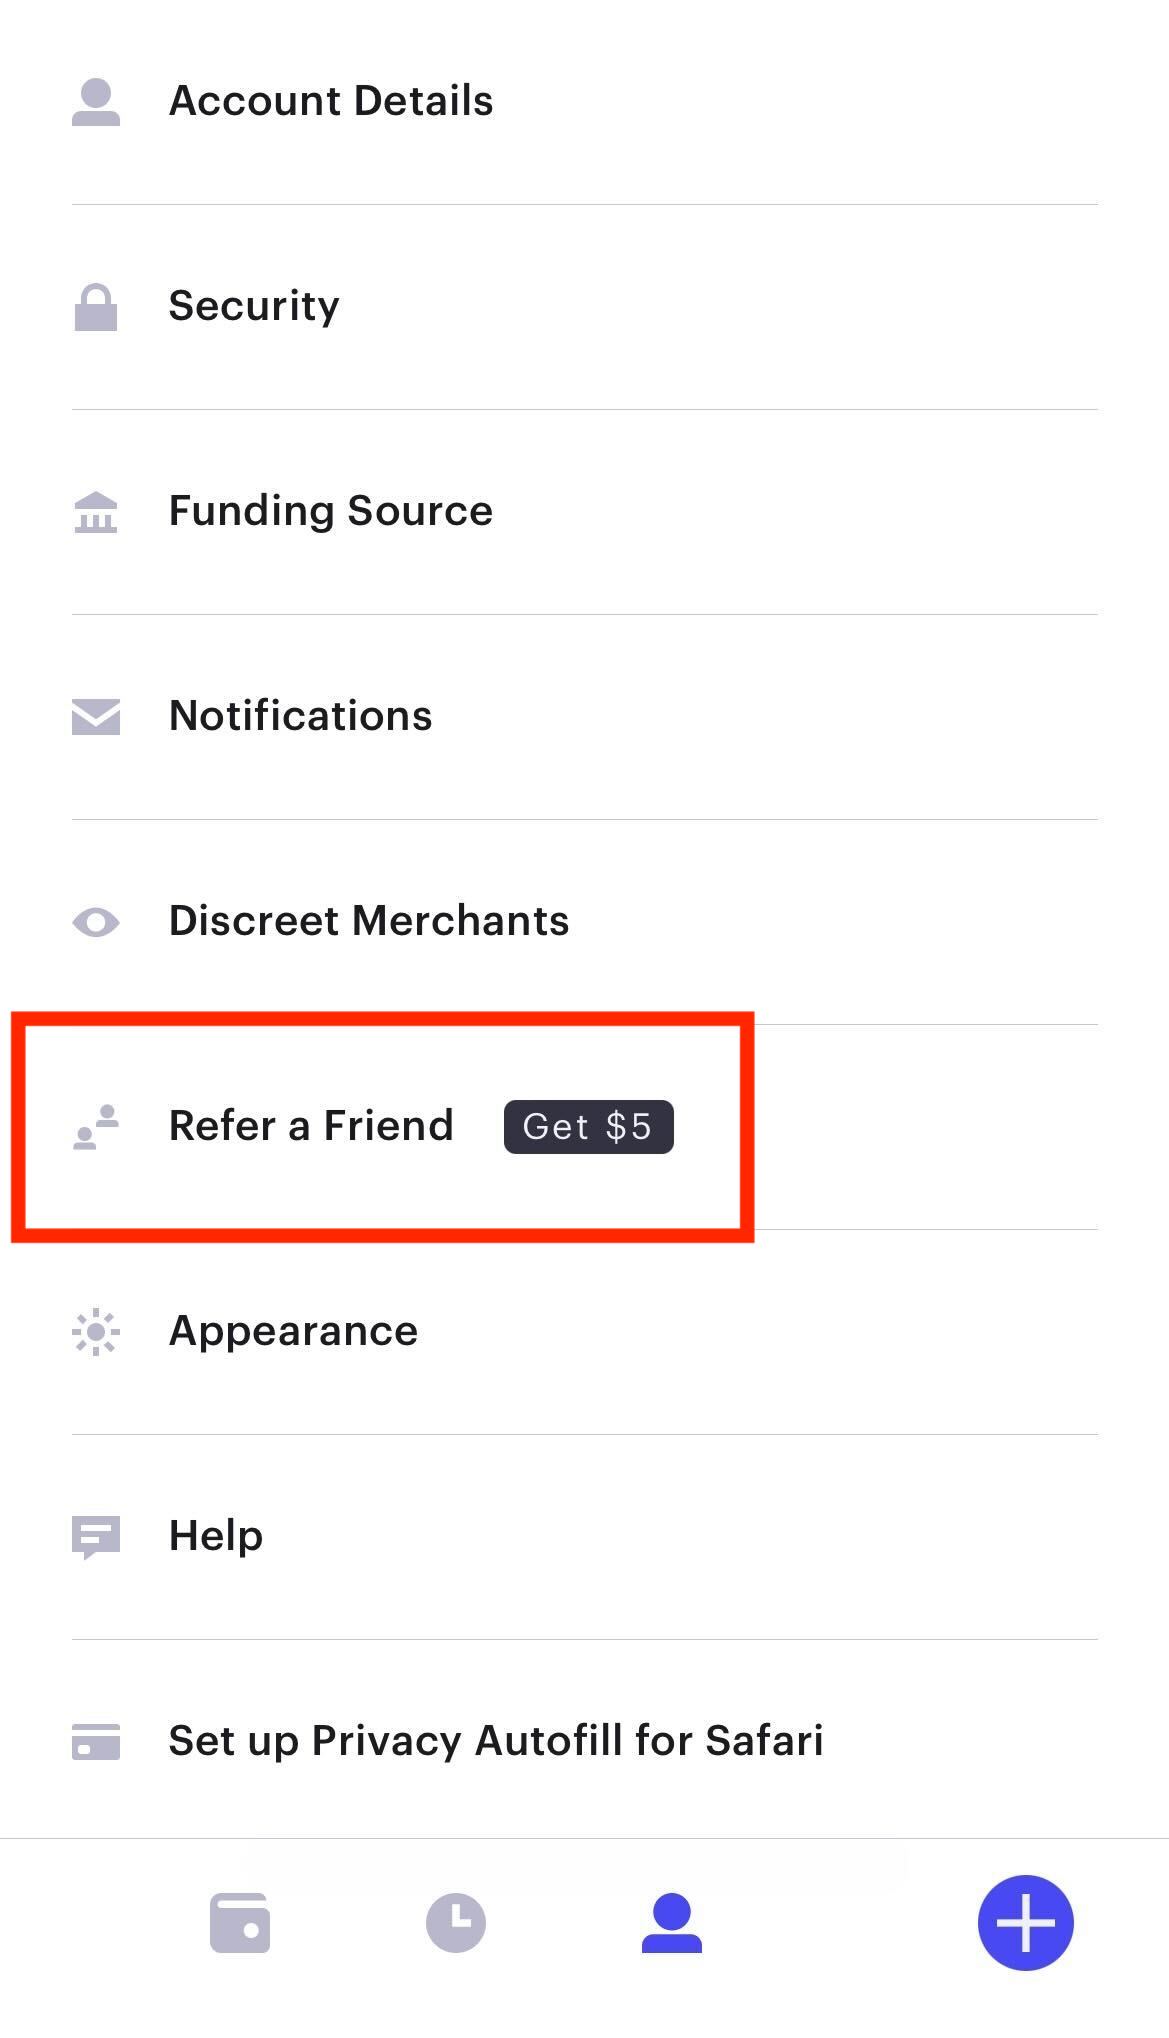The height and width of the screenshot is (2038, 1169).
Task: Go to Funding Source settings
Action: pyautogui.click(x=331, y=511)
